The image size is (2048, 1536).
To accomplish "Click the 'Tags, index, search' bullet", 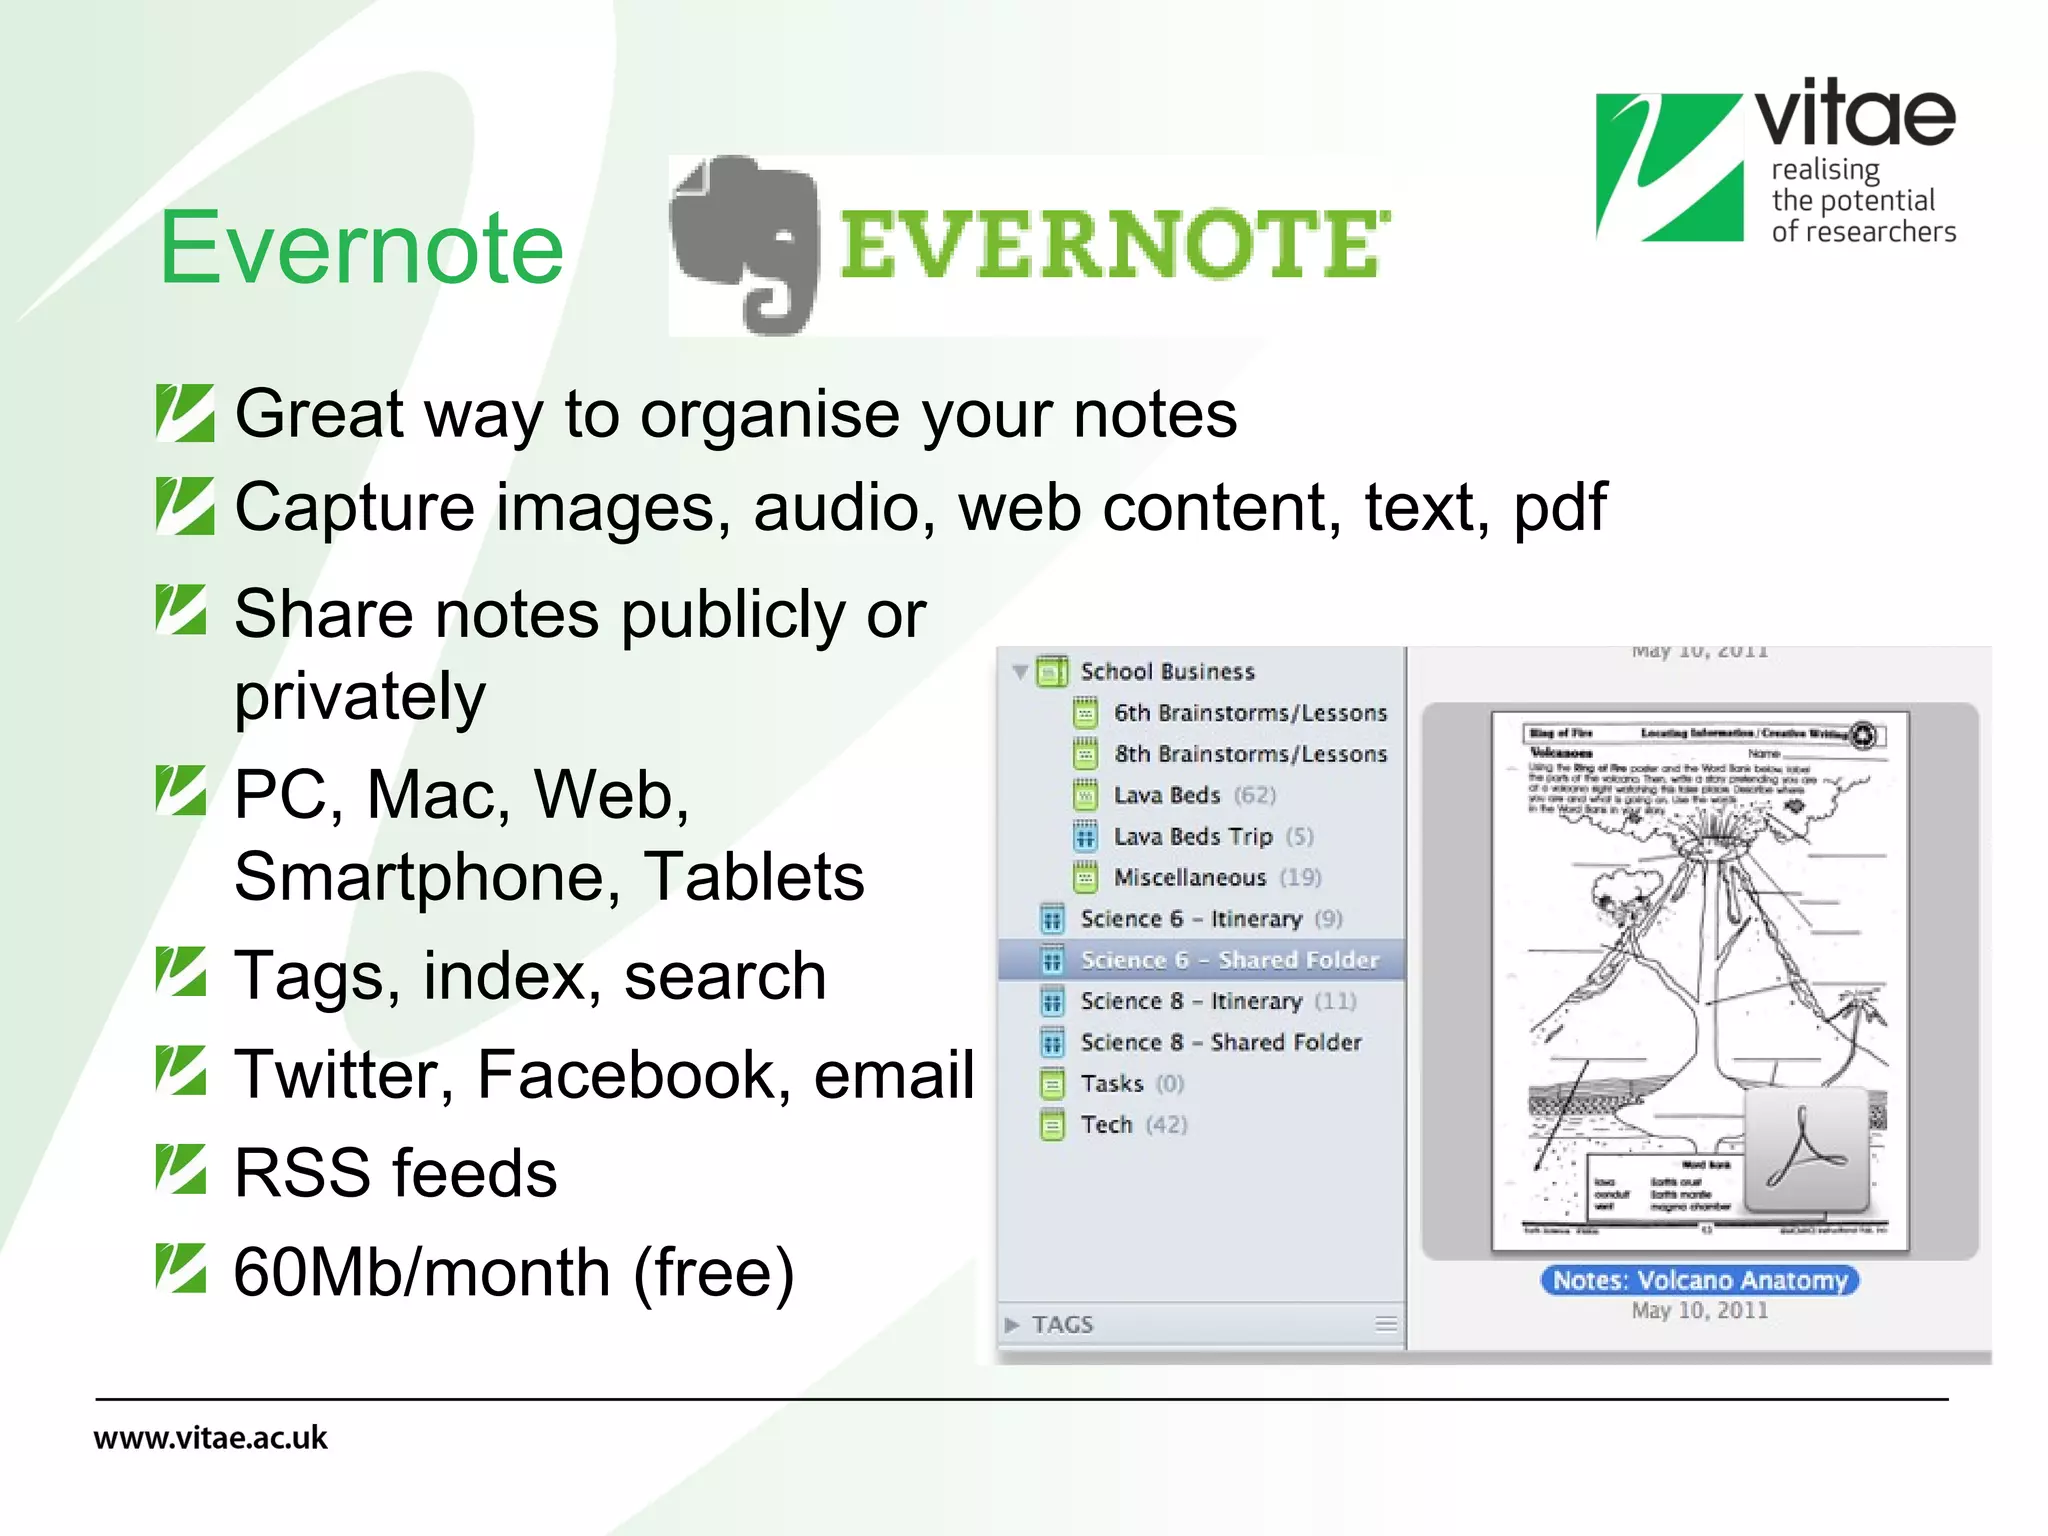I will (530, 976).
